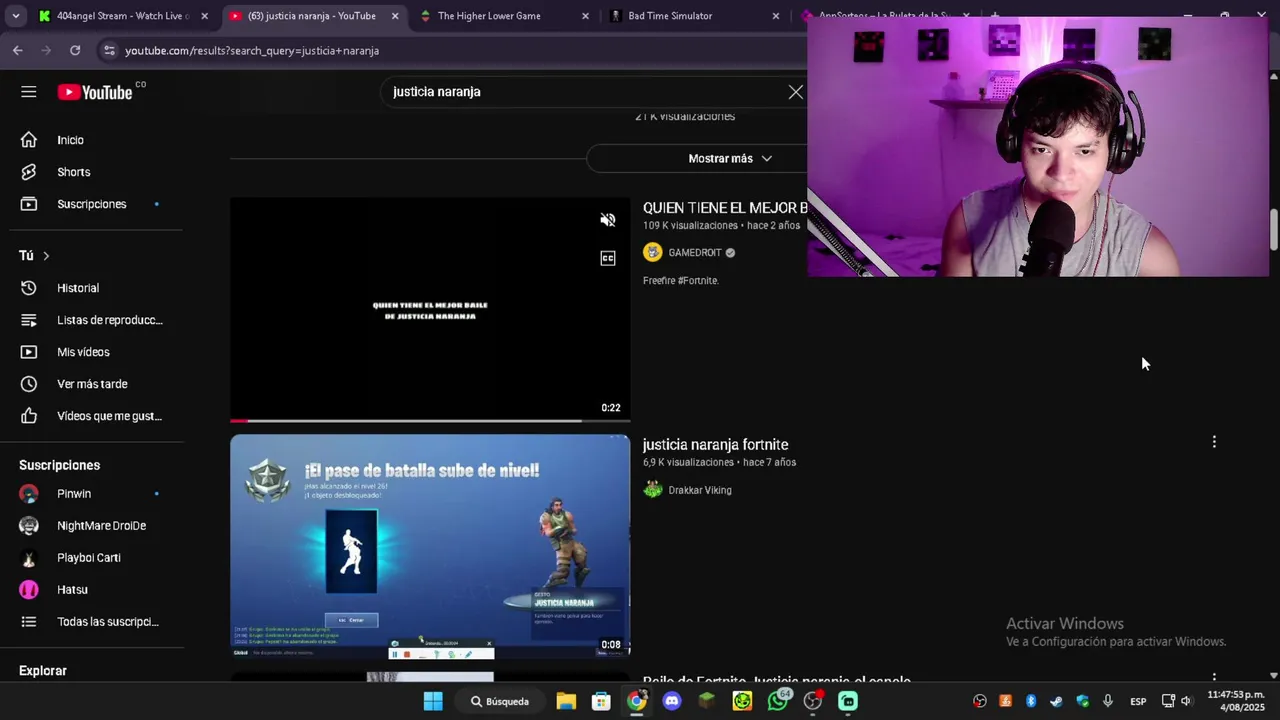Click the playing video preview thumbnail

click(430, 310)
